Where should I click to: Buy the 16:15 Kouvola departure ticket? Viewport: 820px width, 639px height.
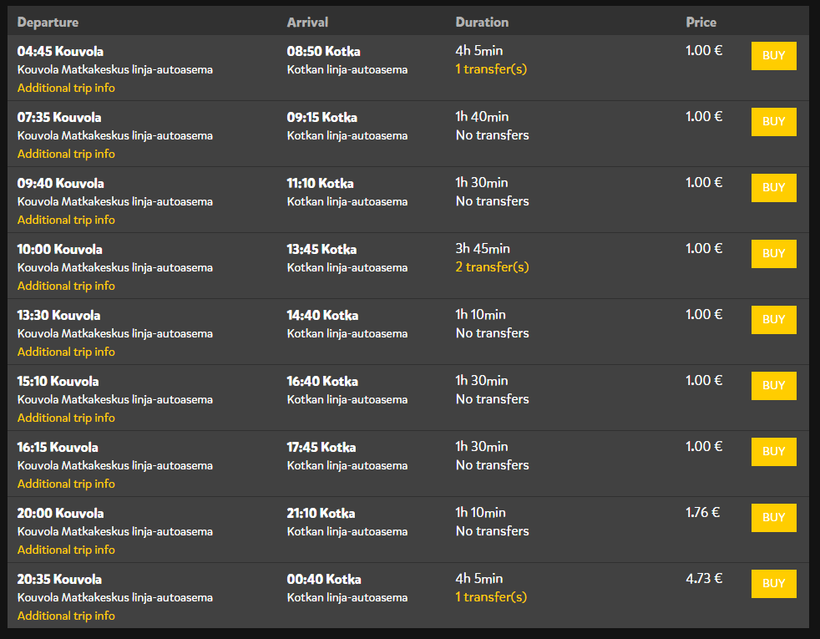773,452
